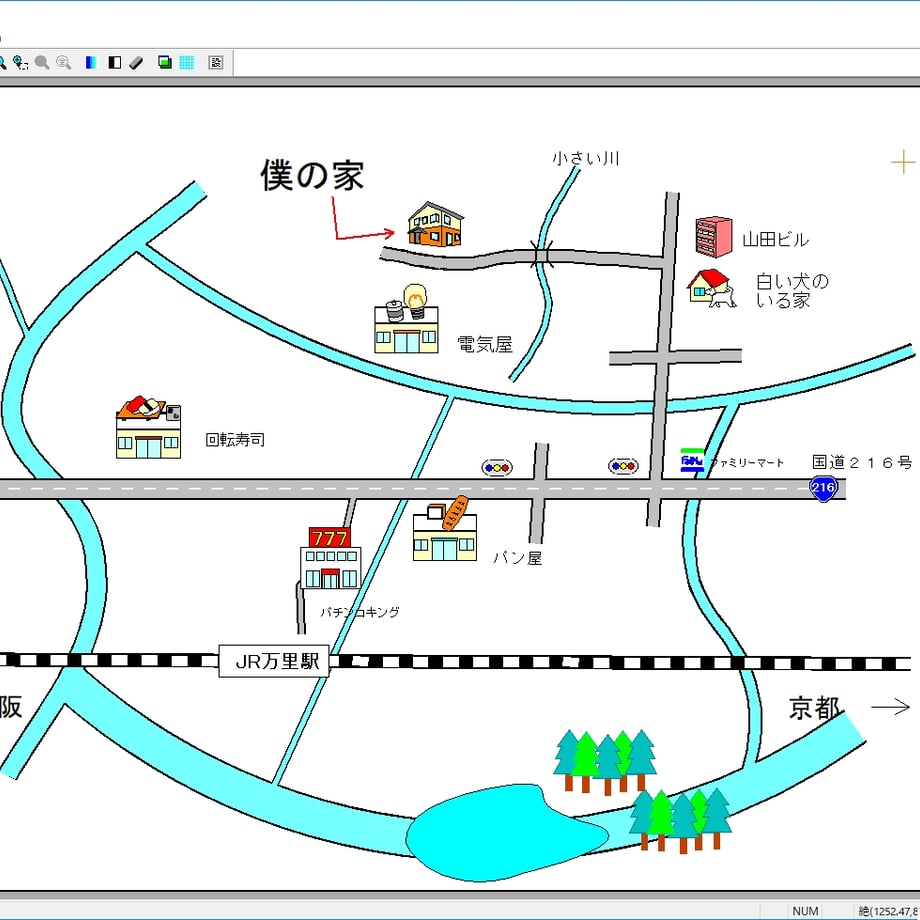Select the 白い犬のいる家 label

[792, 290]
